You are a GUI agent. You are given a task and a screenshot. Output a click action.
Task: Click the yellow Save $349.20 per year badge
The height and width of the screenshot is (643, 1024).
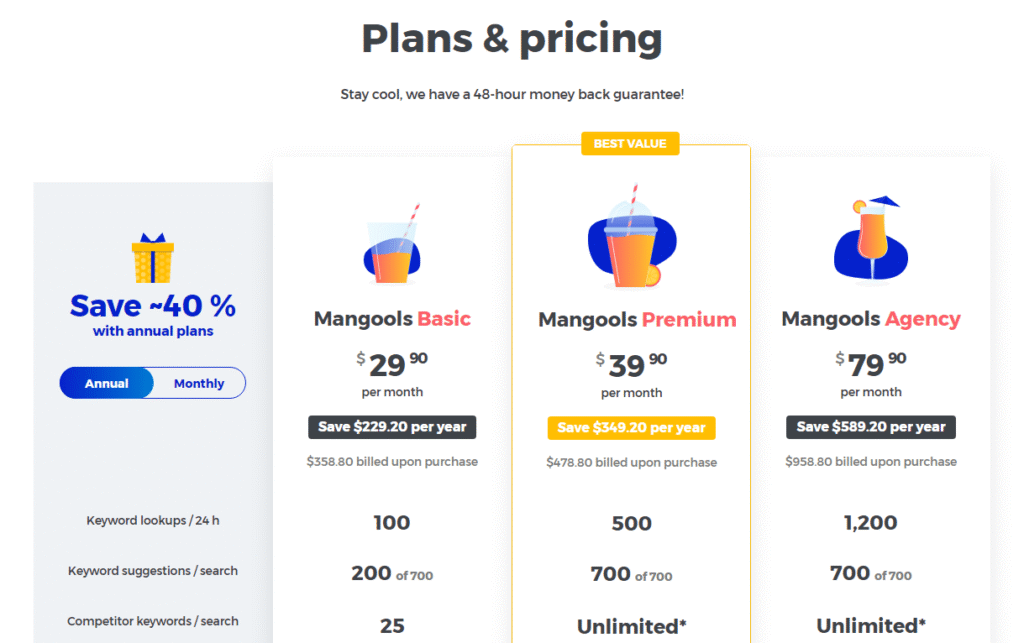pos(631,428)
